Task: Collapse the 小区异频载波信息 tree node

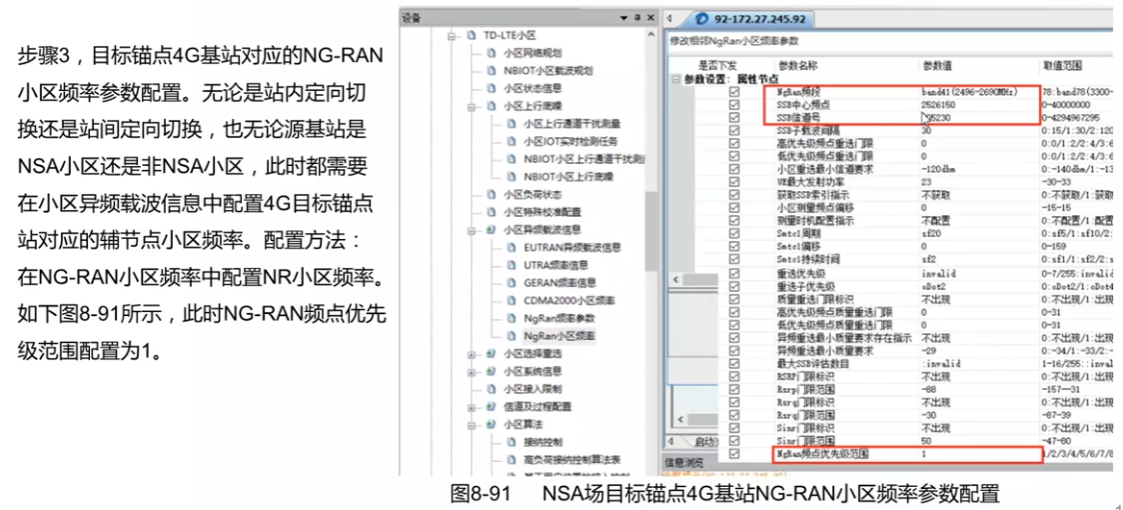Action: [x=472, y=230]
